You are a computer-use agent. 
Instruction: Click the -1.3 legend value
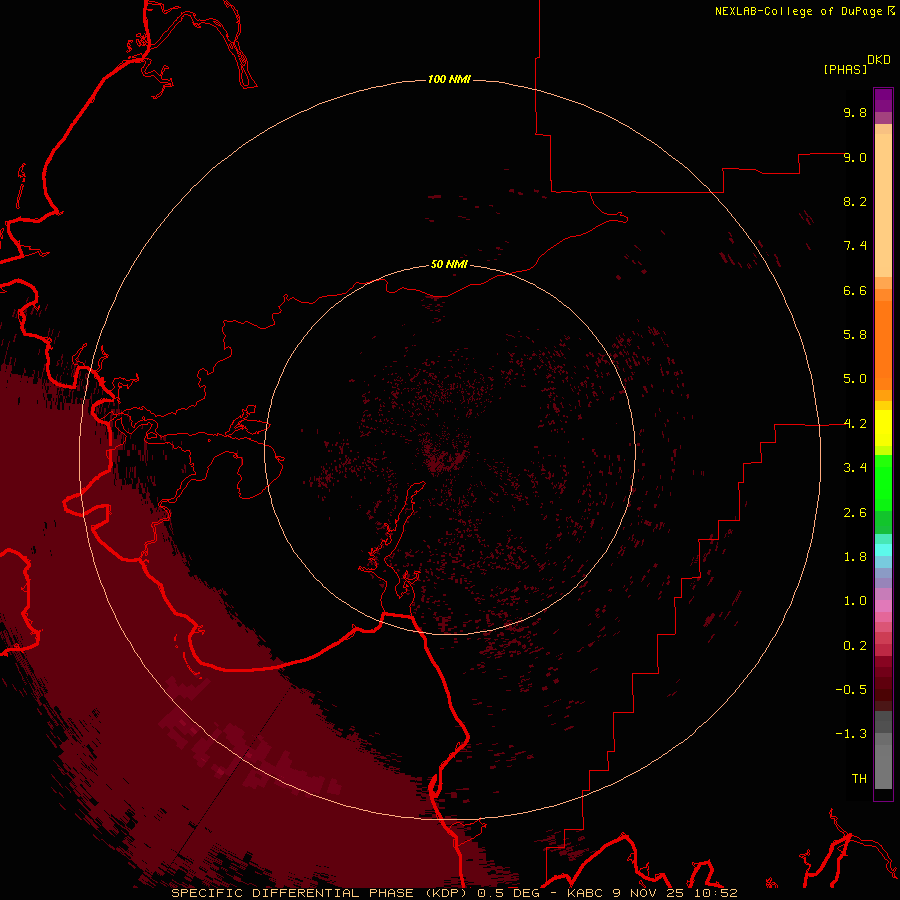point(851,734)
